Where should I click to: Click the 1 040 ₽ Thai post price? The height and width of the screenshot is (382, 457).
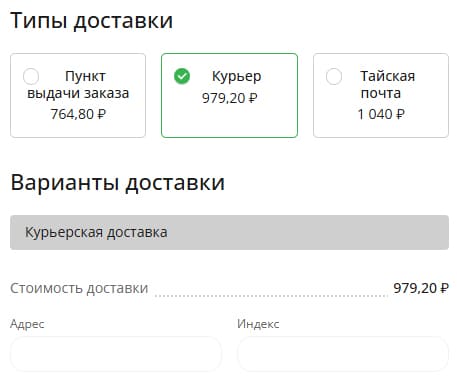pos(381,114)
